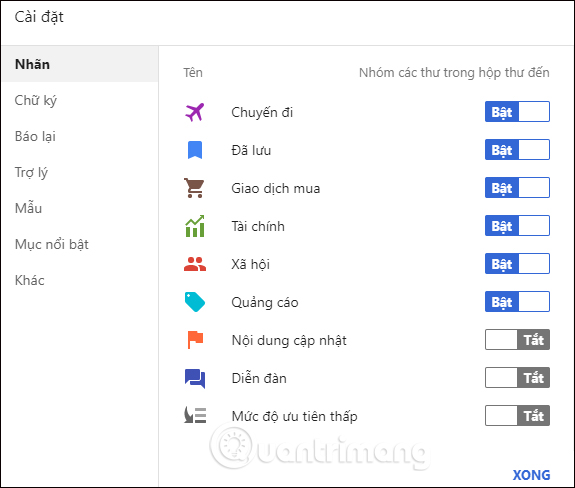
Task: Click the green chart Tài chính icon
Action: 195,226
